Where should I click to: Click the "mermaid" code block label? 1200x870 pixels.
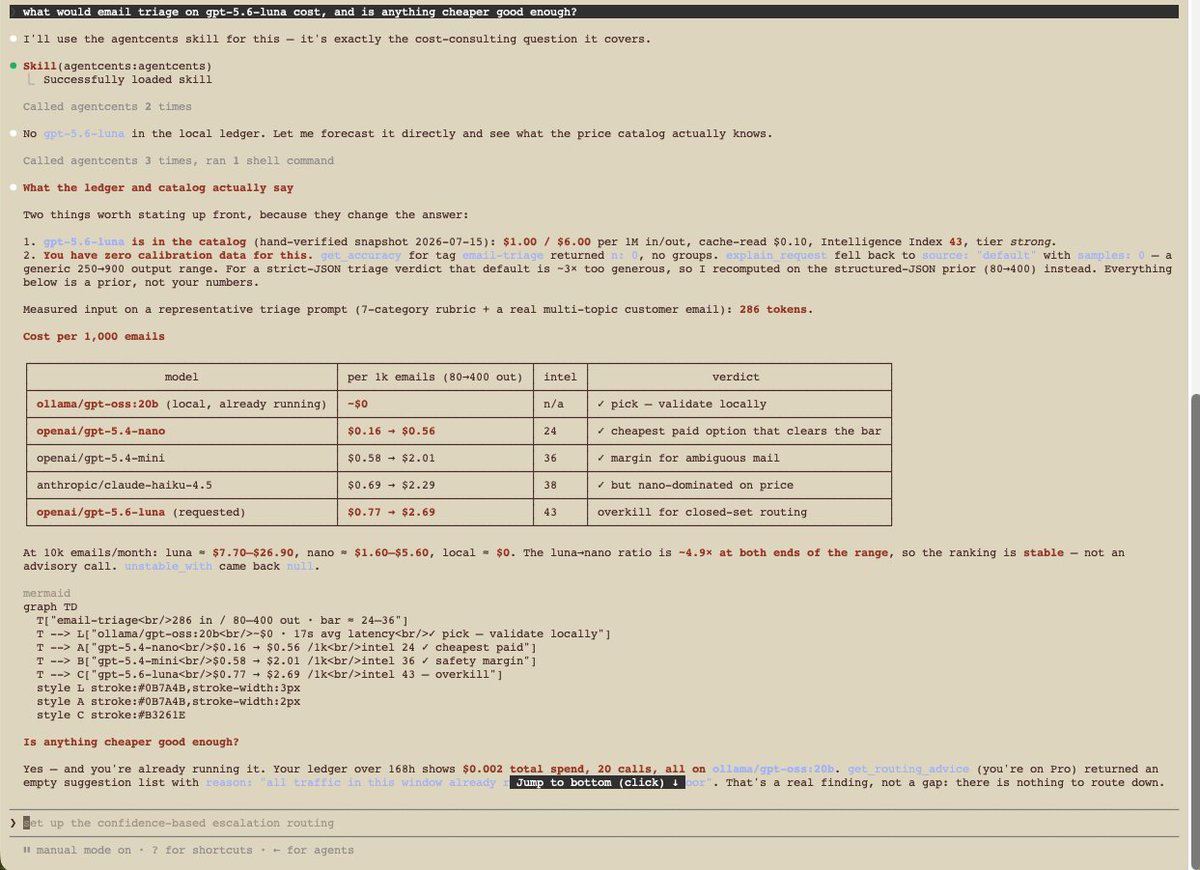pos(46,593)
